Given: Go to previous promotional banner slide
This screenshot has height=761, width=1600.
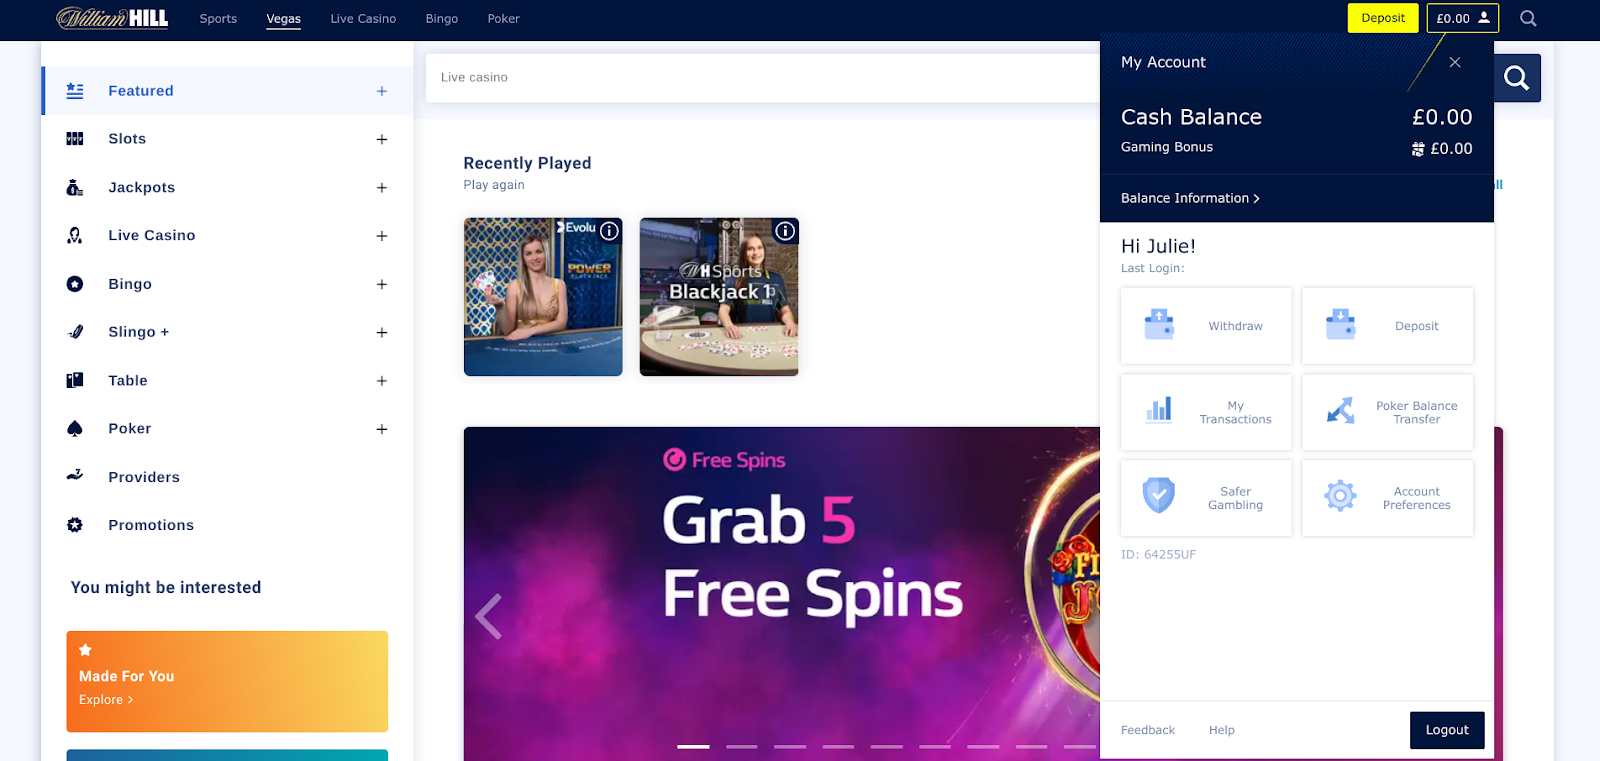Looking at the screenshot, I should (x=488, y=616).
